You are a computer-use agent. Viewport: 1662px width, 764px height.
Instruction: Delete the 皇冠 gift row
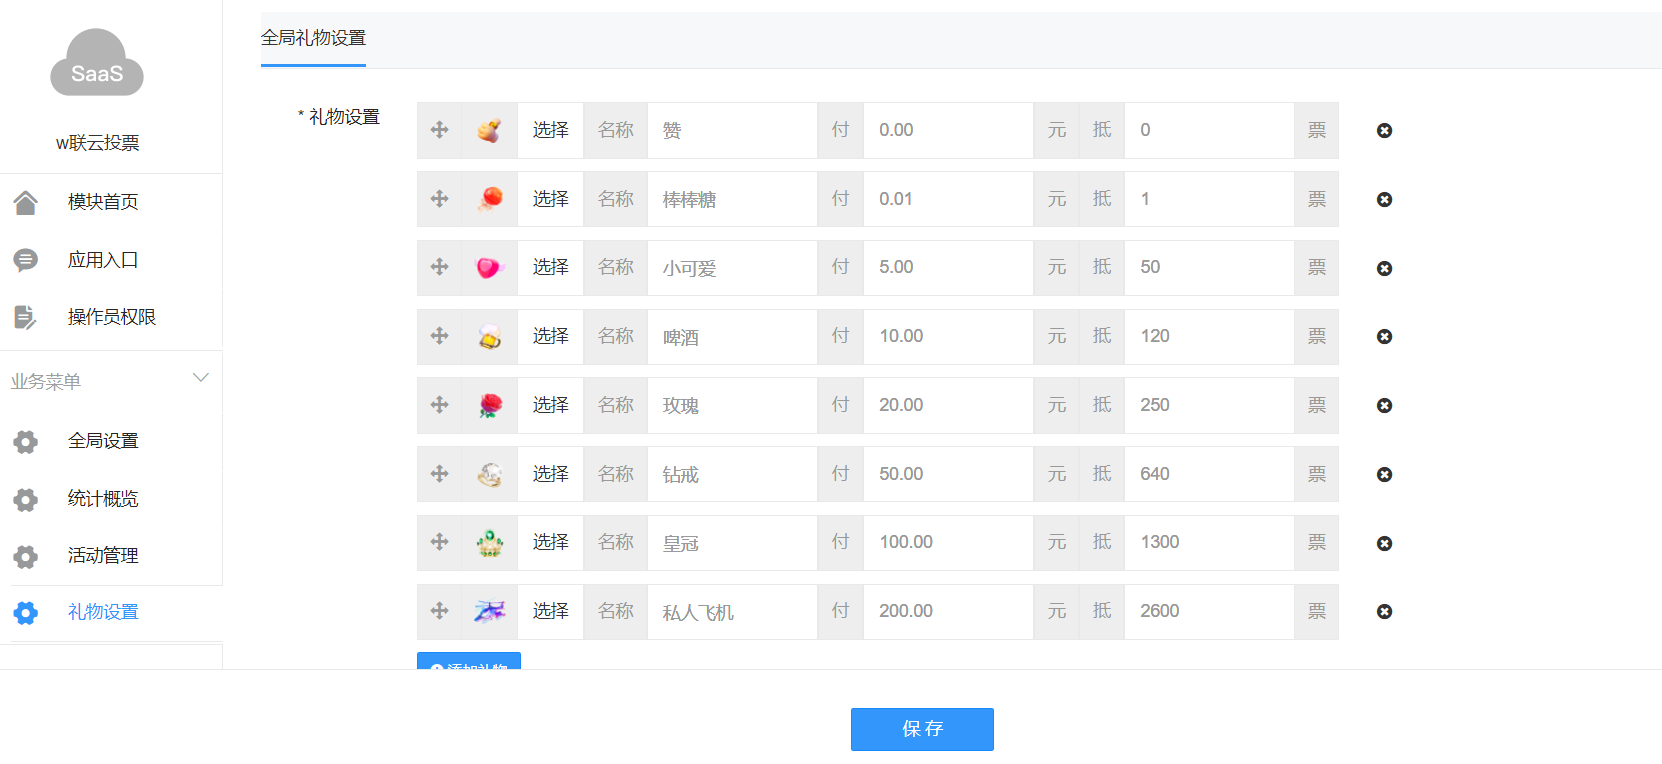coord(1384,543)
